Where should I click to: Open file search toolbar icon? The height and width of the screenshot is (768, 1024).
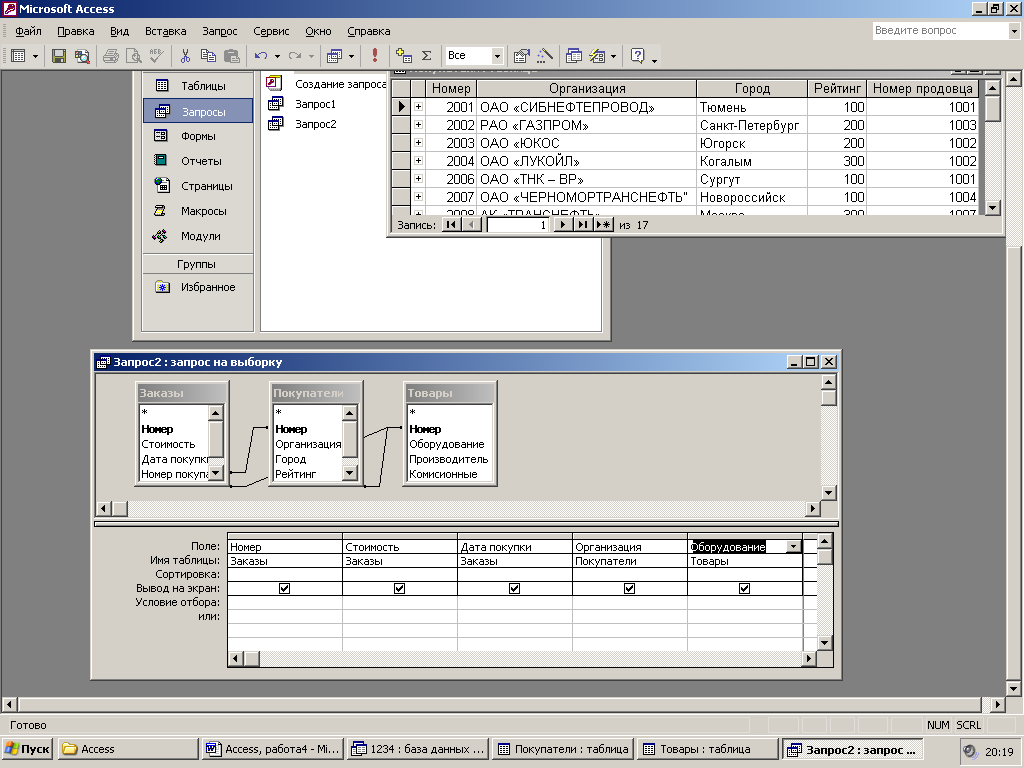pos(82,56)
